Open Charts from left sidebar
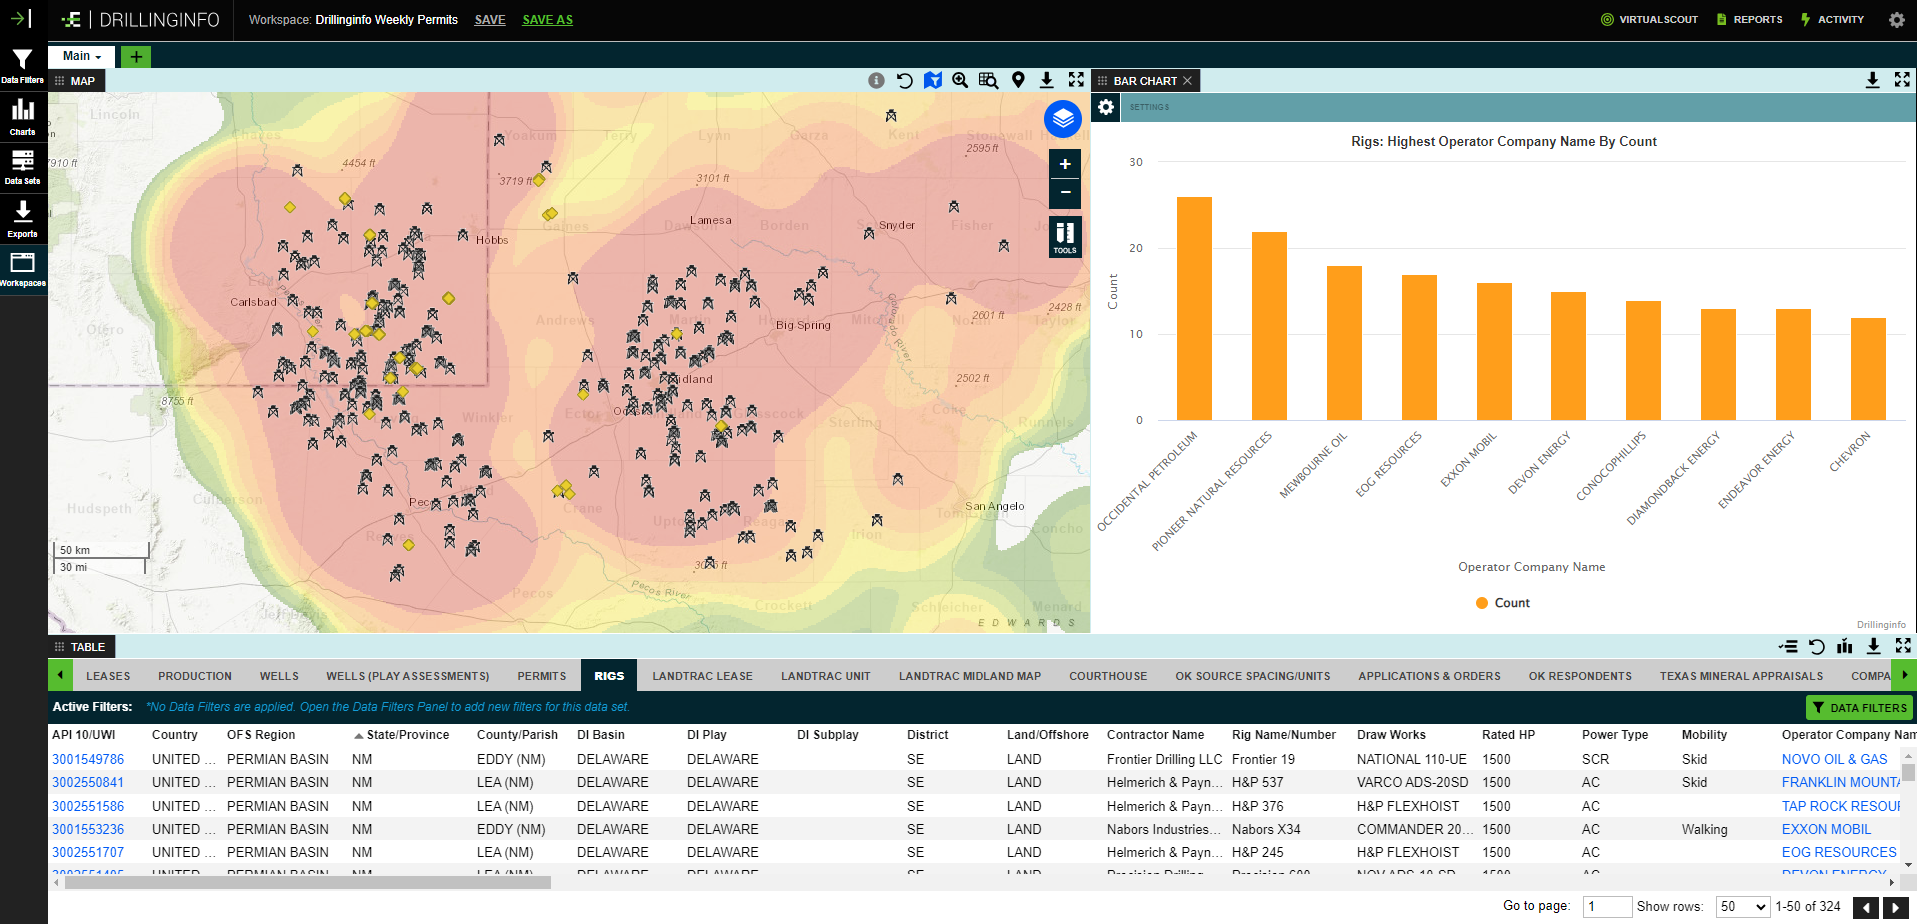This screenshot has width=1917, height=924. (x=22, y=116)
